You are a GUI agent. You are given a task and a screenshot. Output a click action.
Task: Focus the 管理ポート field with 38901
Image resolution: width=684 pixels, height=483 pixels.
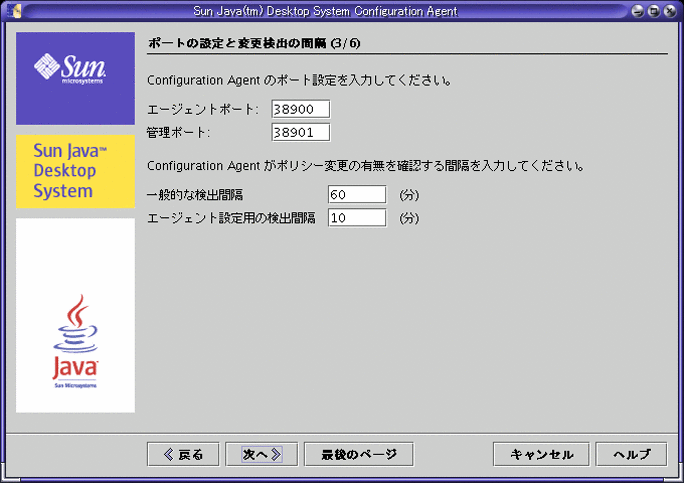coord(301,132)
